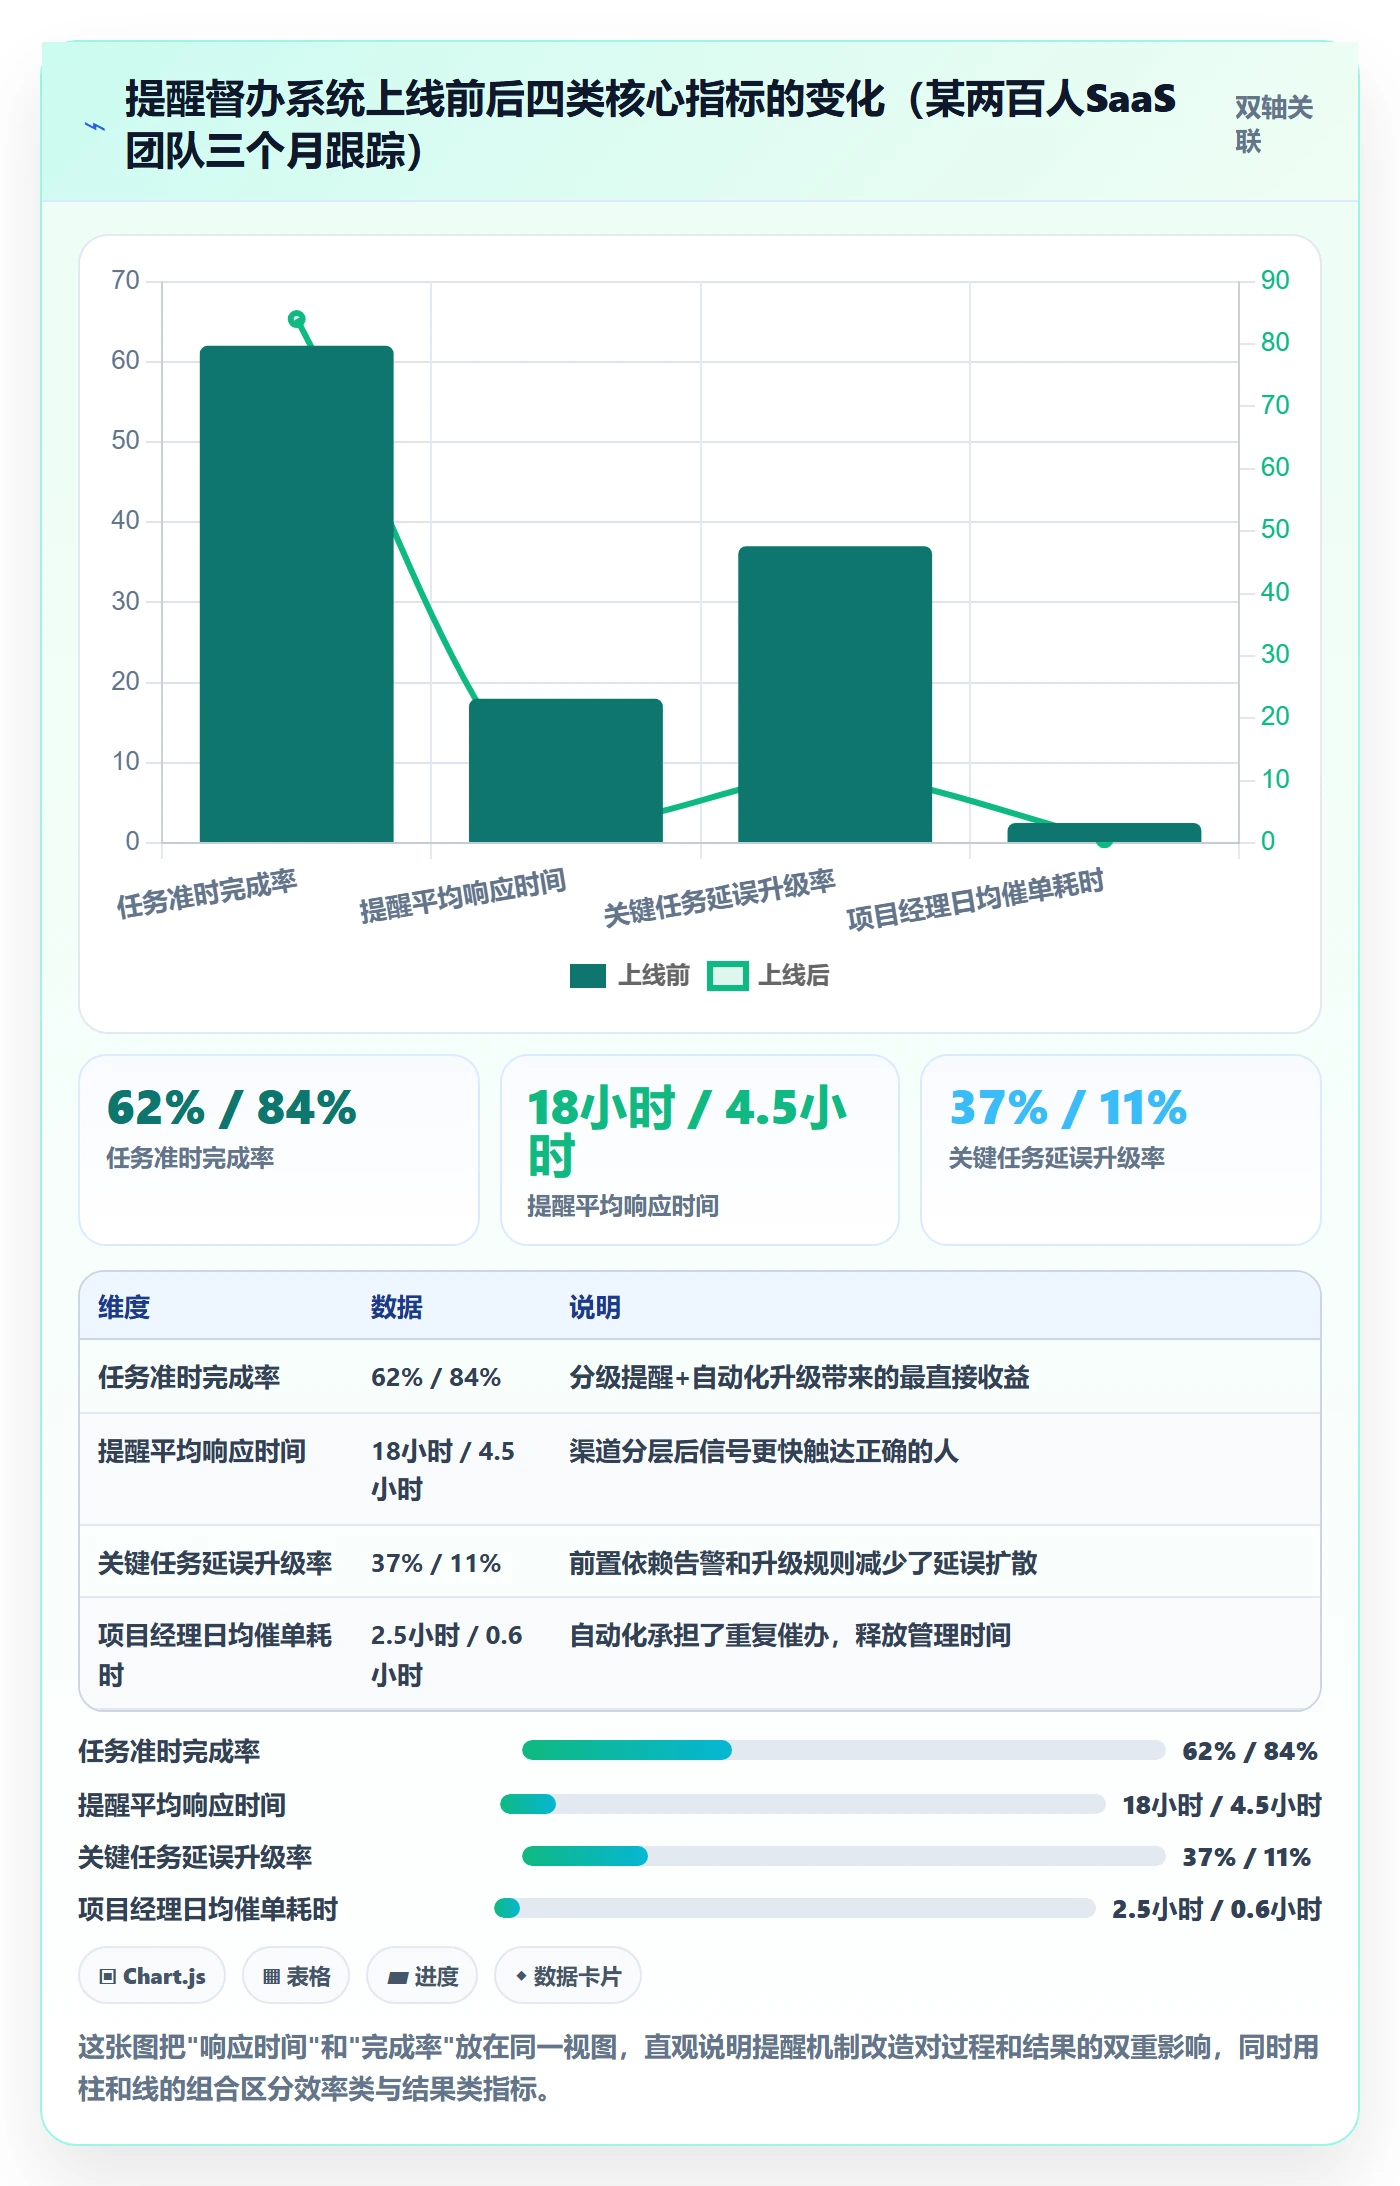Click the 关键任务延误升级率 bar in the chart
This screenshot has width=1400, height=2186.
[835, 694]
